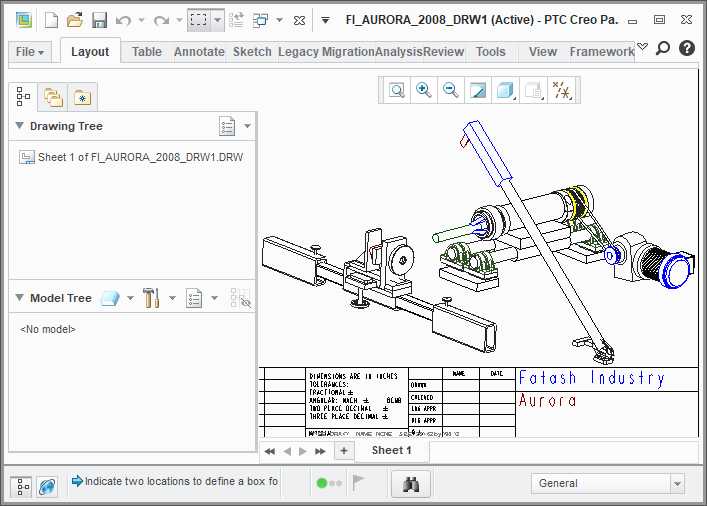
Task: Open datum display filters icon
Action: (x=562, y=90)
